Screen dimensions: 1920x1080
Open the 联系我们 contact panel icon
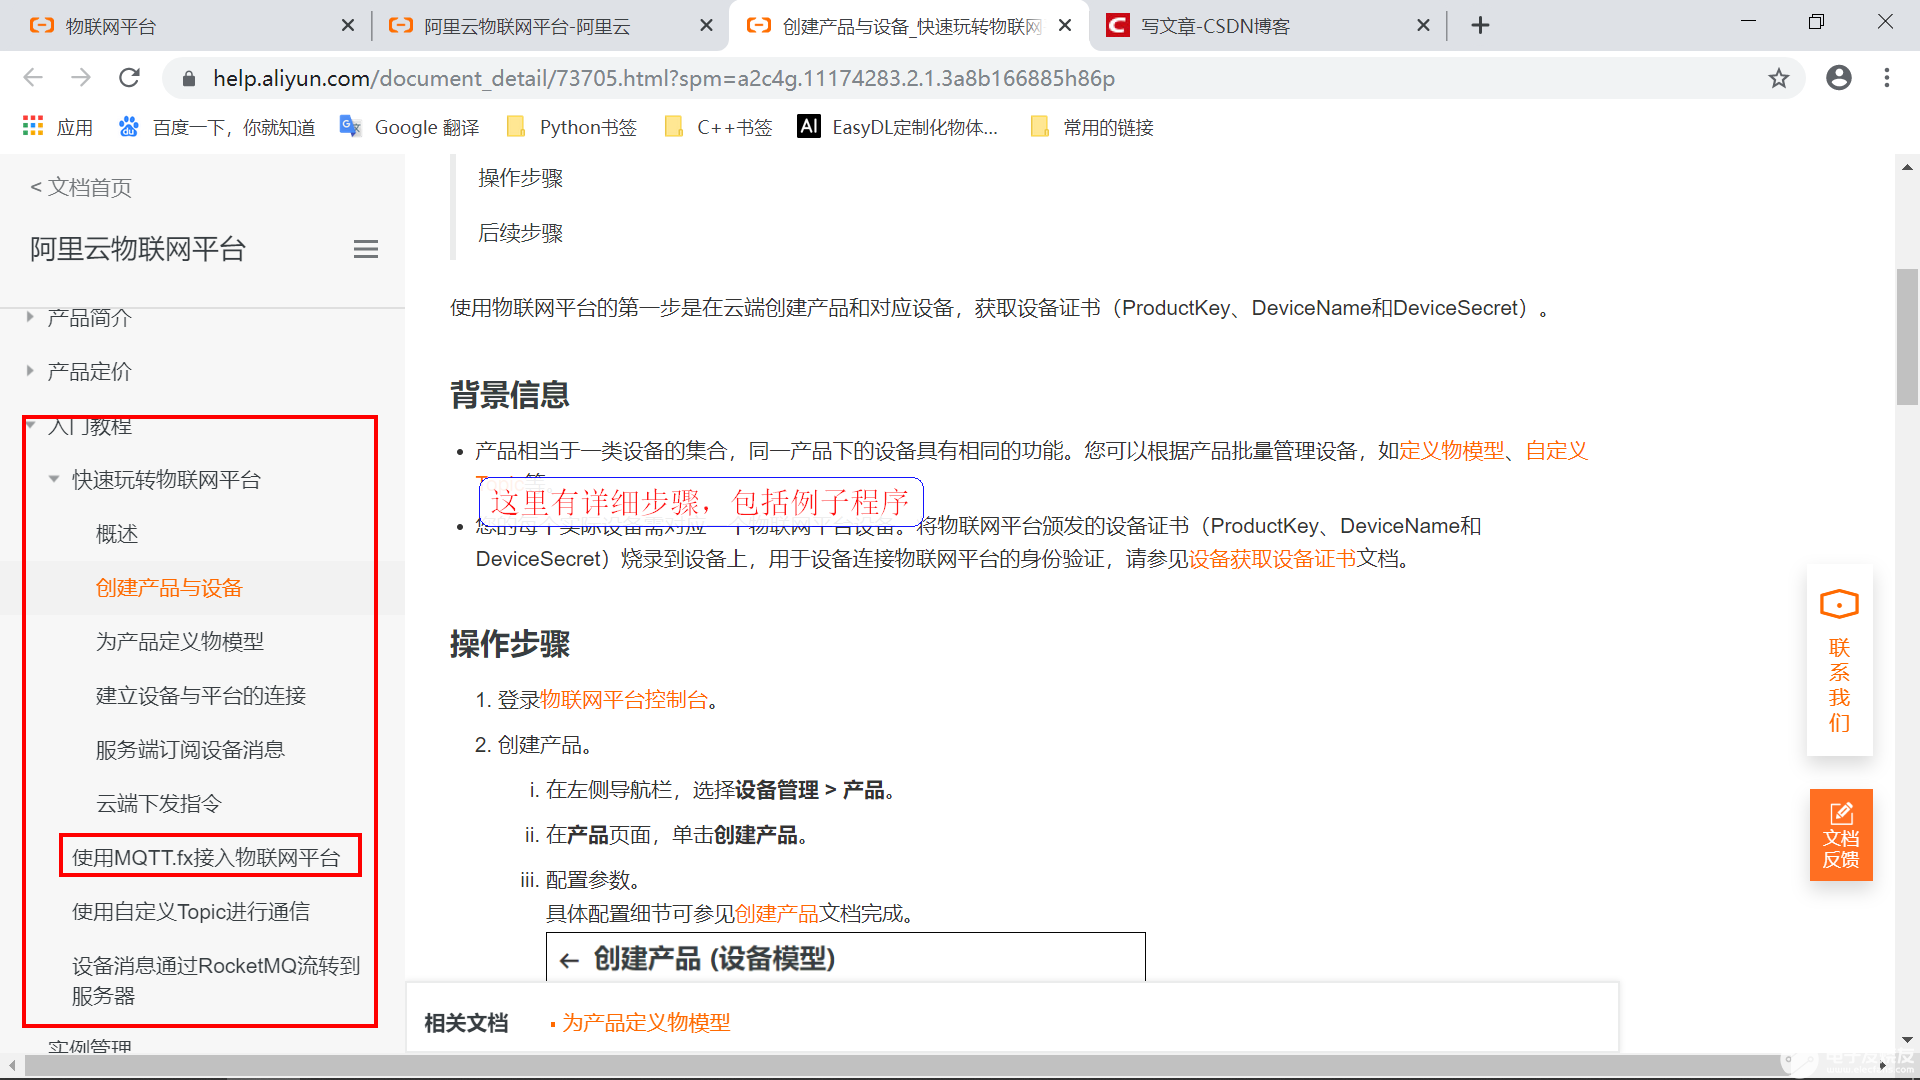1839,604
